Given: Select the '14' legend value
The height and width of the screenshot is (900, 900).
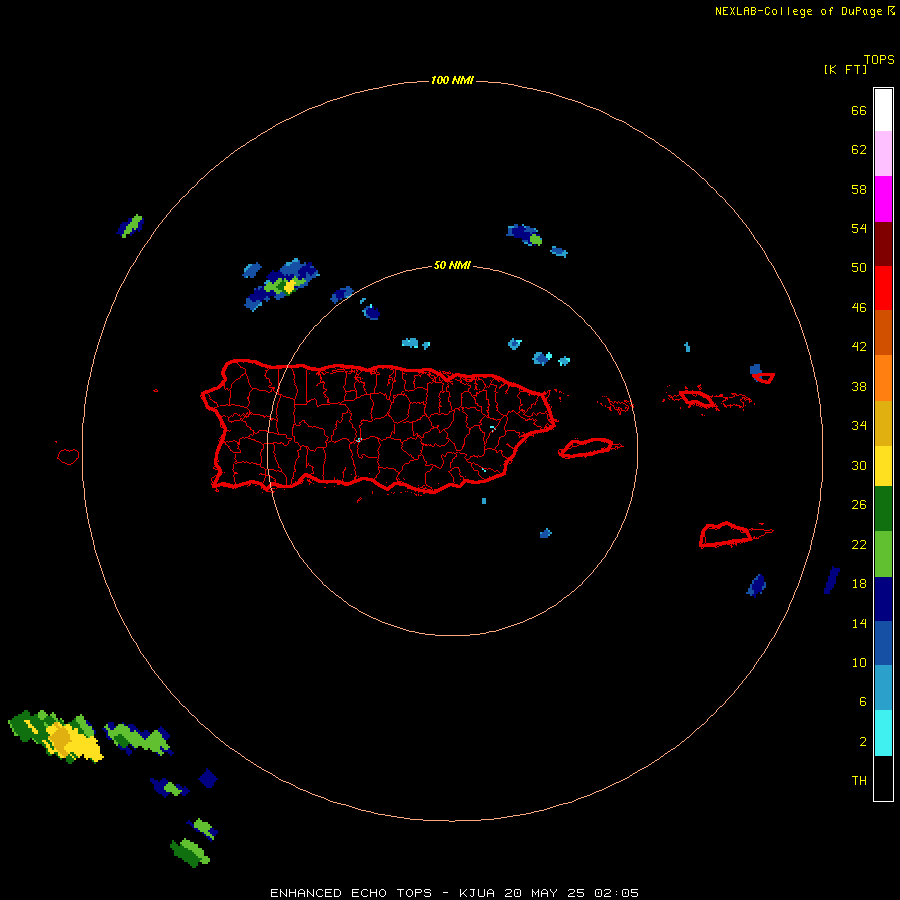Looking at the screenshot, I should coord(859,623).
